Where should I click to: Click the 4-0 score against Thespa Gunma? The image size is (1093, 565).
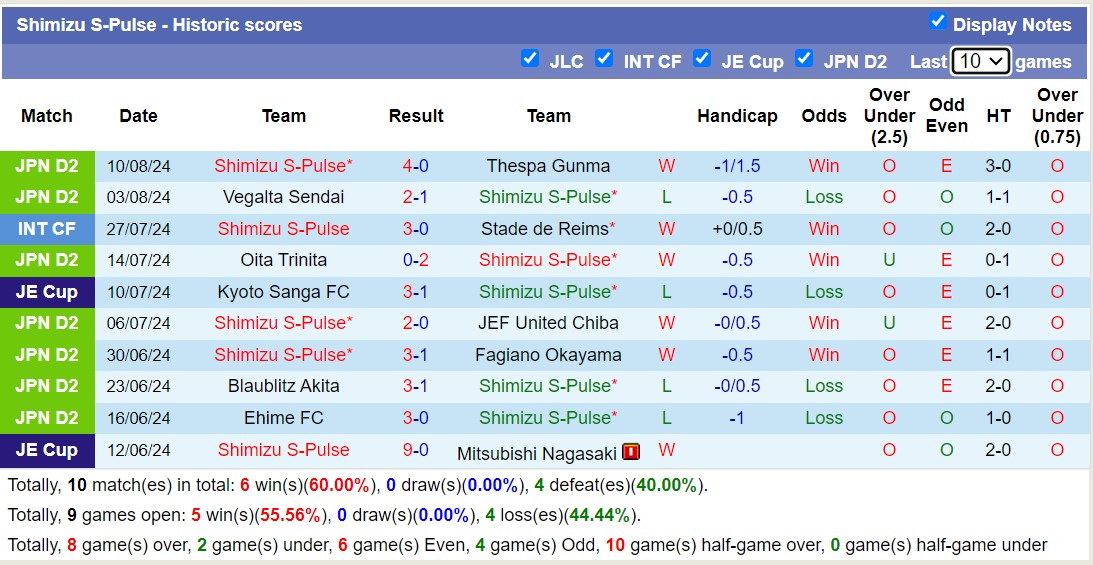click(x=416, y=166)
